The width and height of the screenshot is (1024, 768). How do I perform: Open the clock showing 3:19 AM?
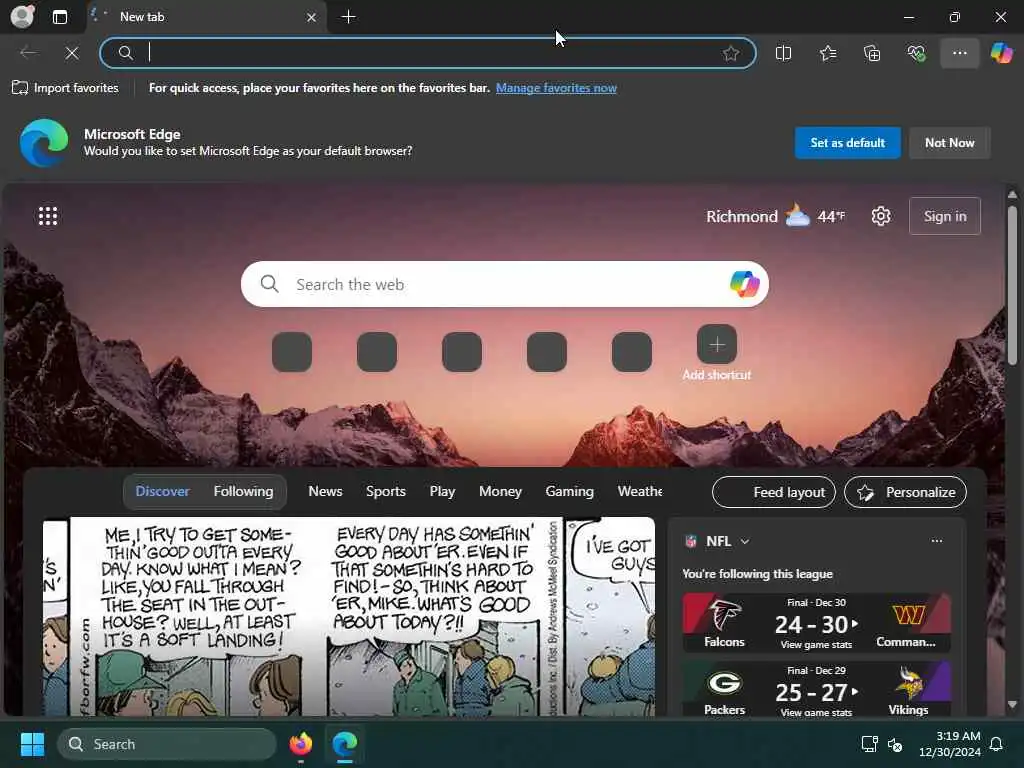950,744
